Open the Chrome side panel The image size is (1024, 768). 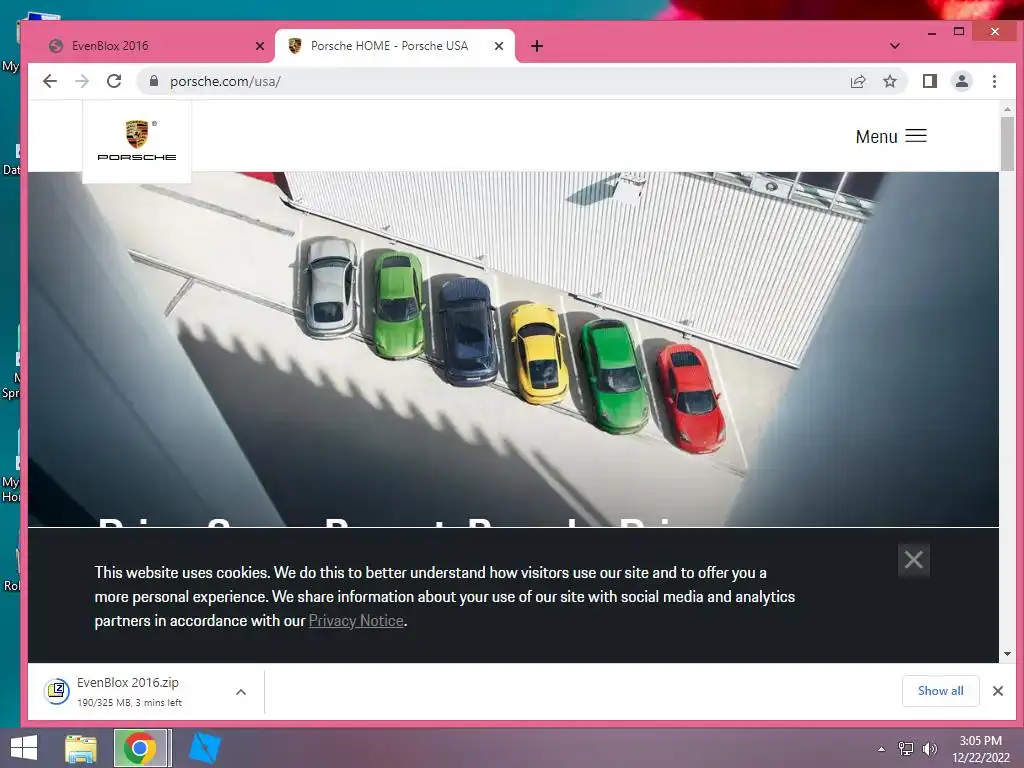pyautogui.click(x=929, y=81)
